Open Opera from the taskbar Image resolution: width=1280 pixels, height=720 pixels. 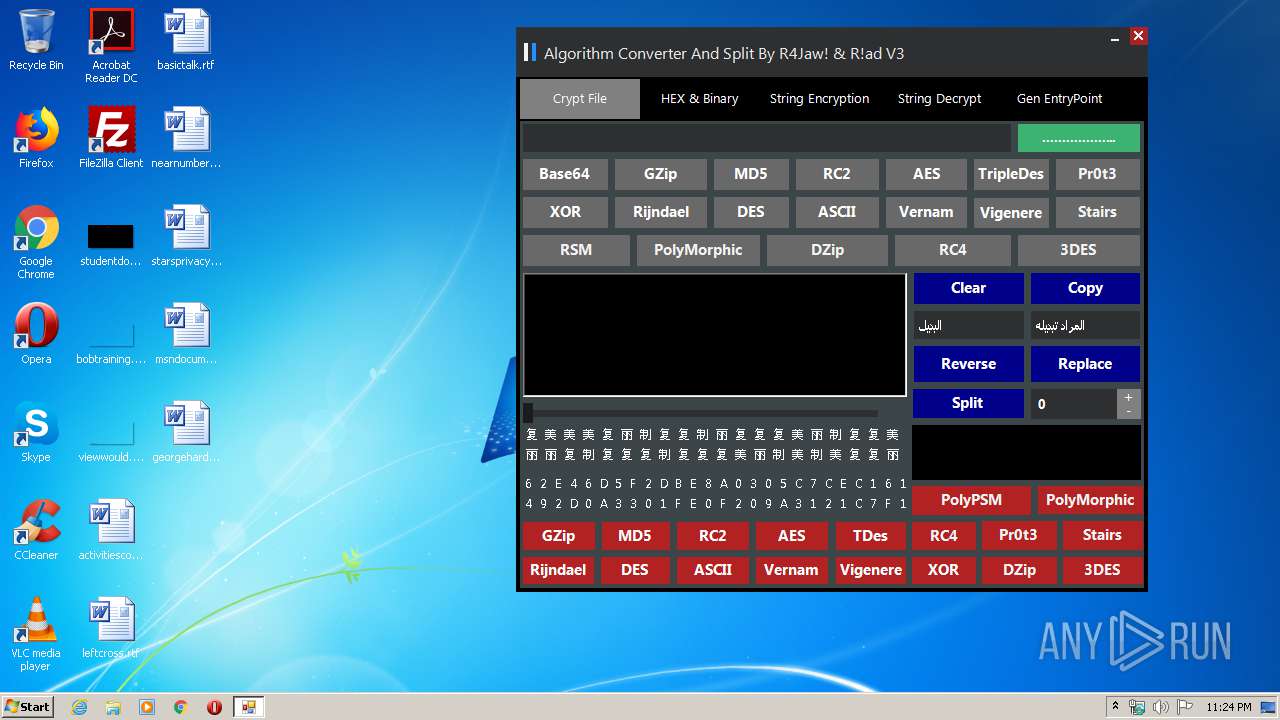coord(214,707)
